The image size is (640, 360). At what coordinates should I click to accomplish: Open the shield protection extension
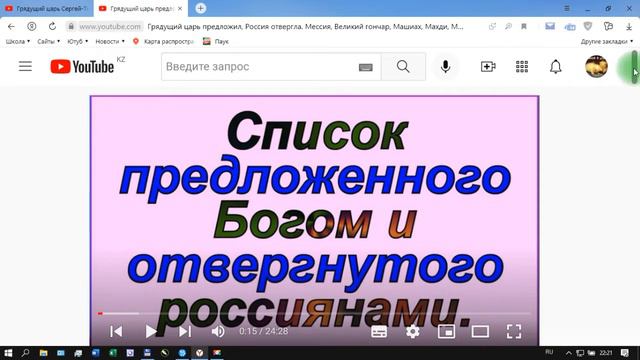point(588,27)
